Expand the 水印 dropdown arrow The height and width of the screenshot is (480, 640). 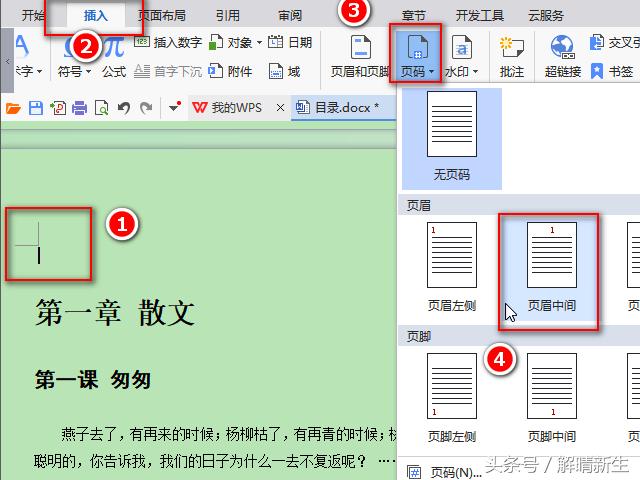point(475,72)
